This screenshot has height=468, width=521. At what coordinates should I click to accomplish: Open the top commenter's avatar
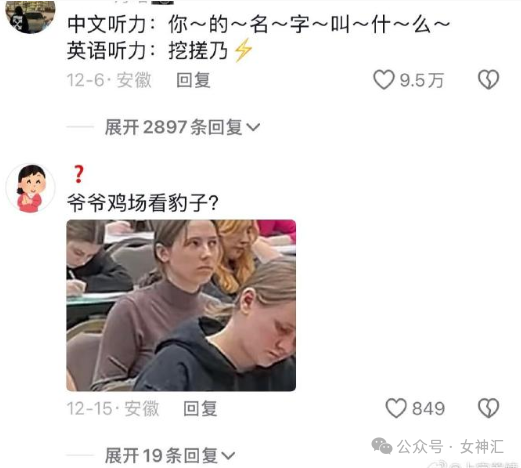(x=30, y=17)
